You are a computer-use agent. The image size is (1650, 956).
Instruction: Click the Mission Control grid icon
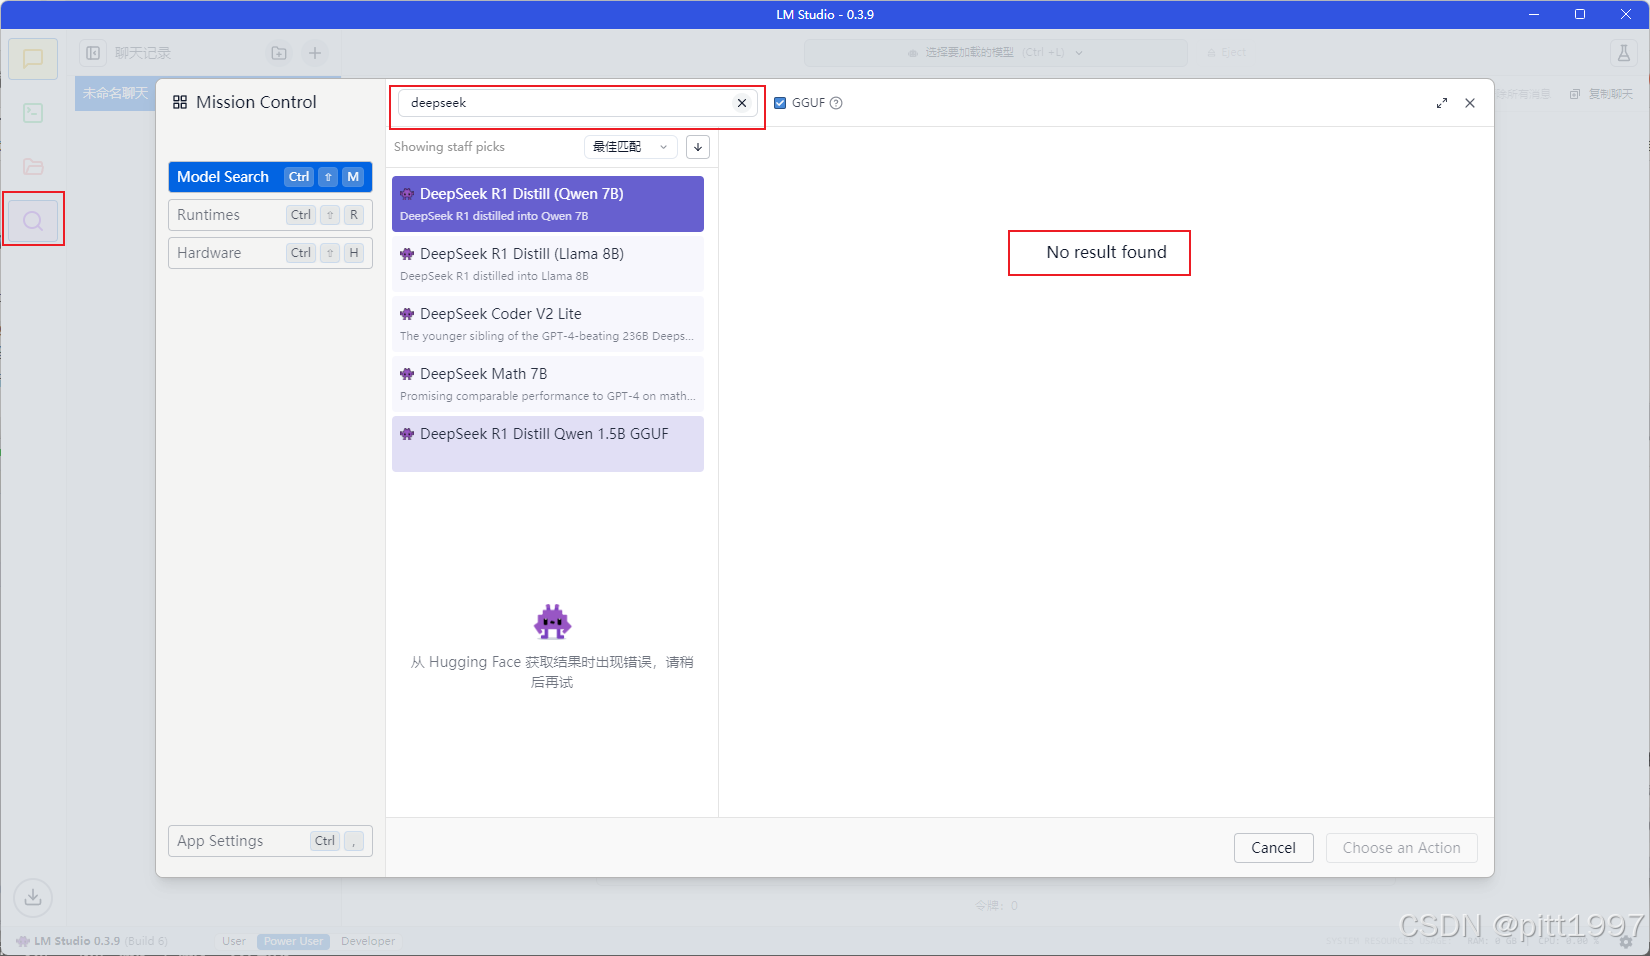pos(180,102)
